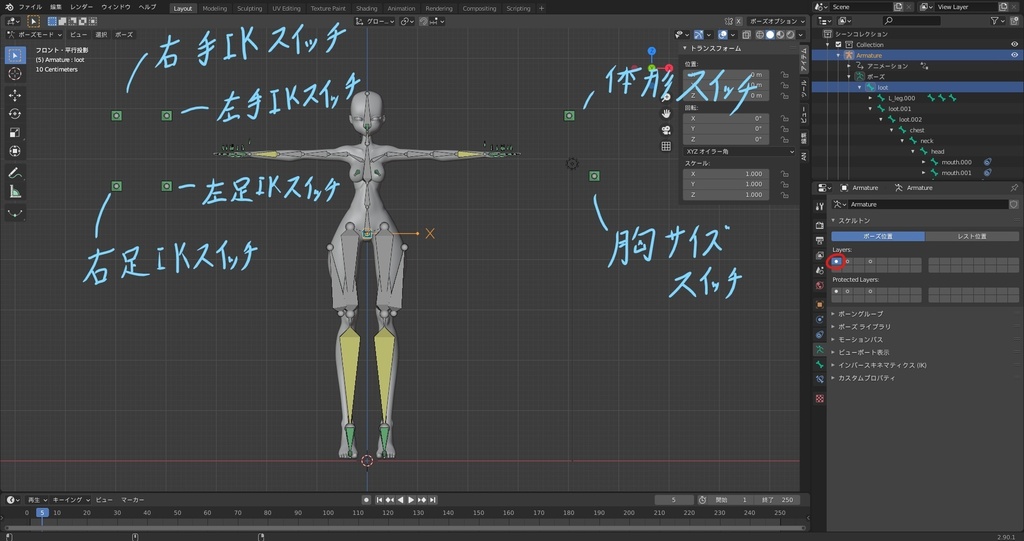The image size is (1024, 541).
Task: Open the レンダー menu
Action: [81, 7]
